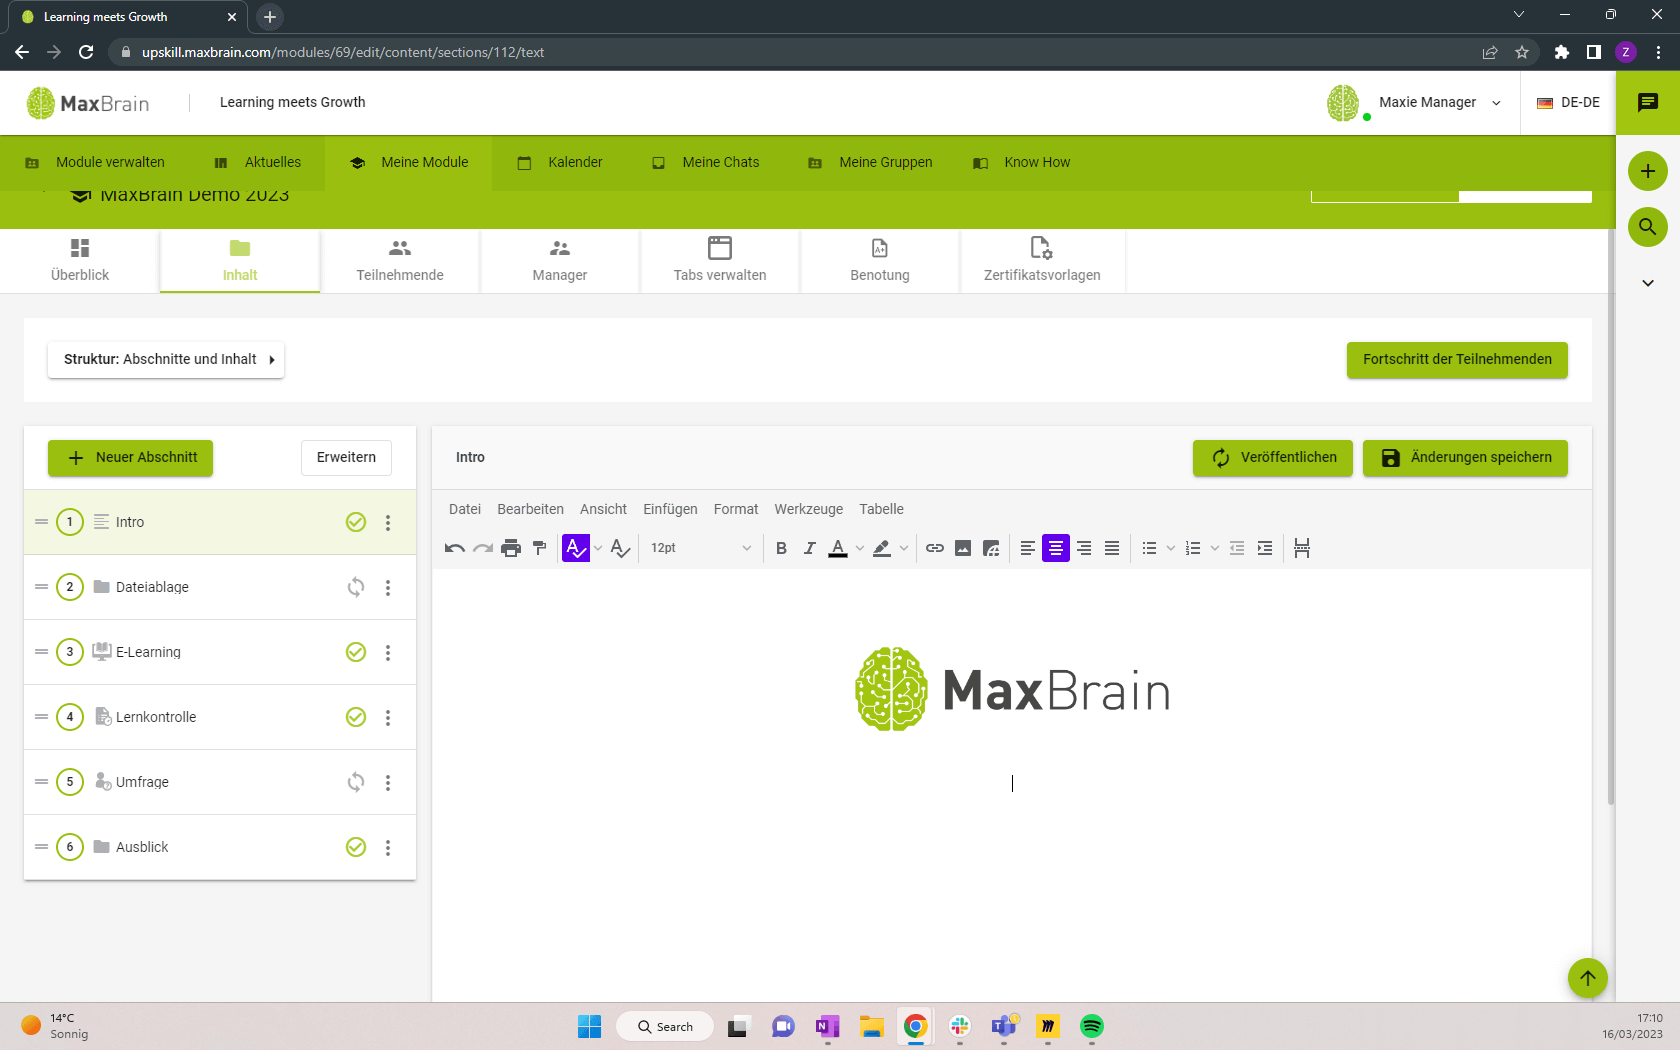This screenshot has width=1680, height=1050.
Task: Switch to the Teilnehmende tab
Action: [x=400, y=261]
